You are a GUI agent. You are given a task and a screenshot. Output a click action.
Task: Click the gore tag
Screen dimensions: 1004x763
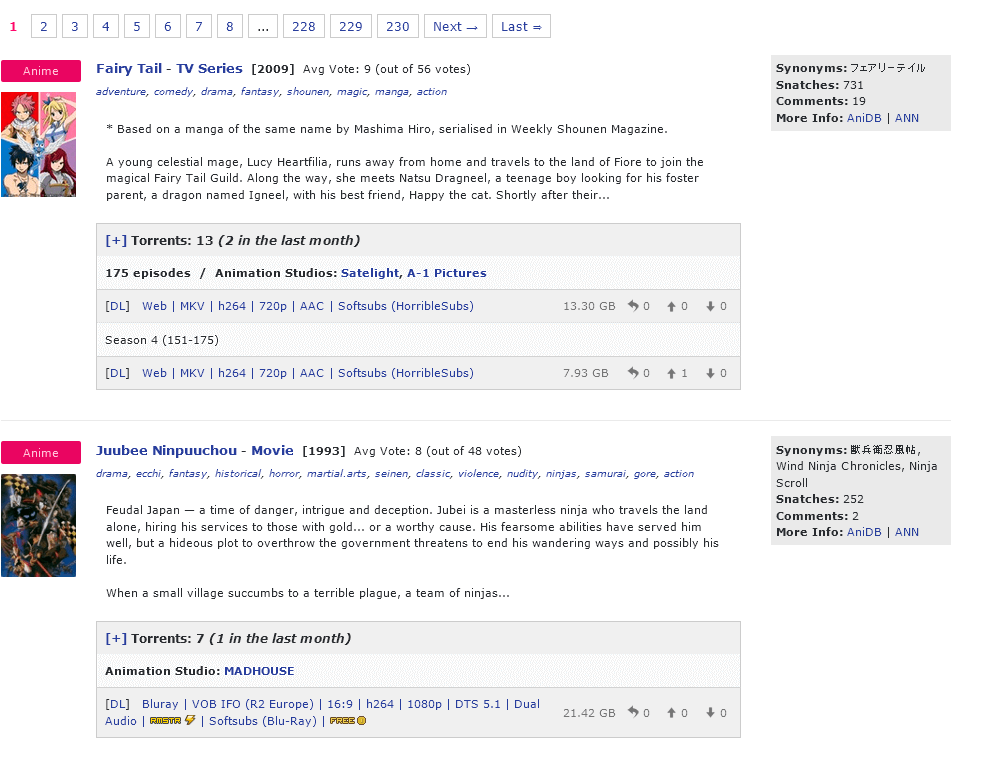[x=644, y=474]
